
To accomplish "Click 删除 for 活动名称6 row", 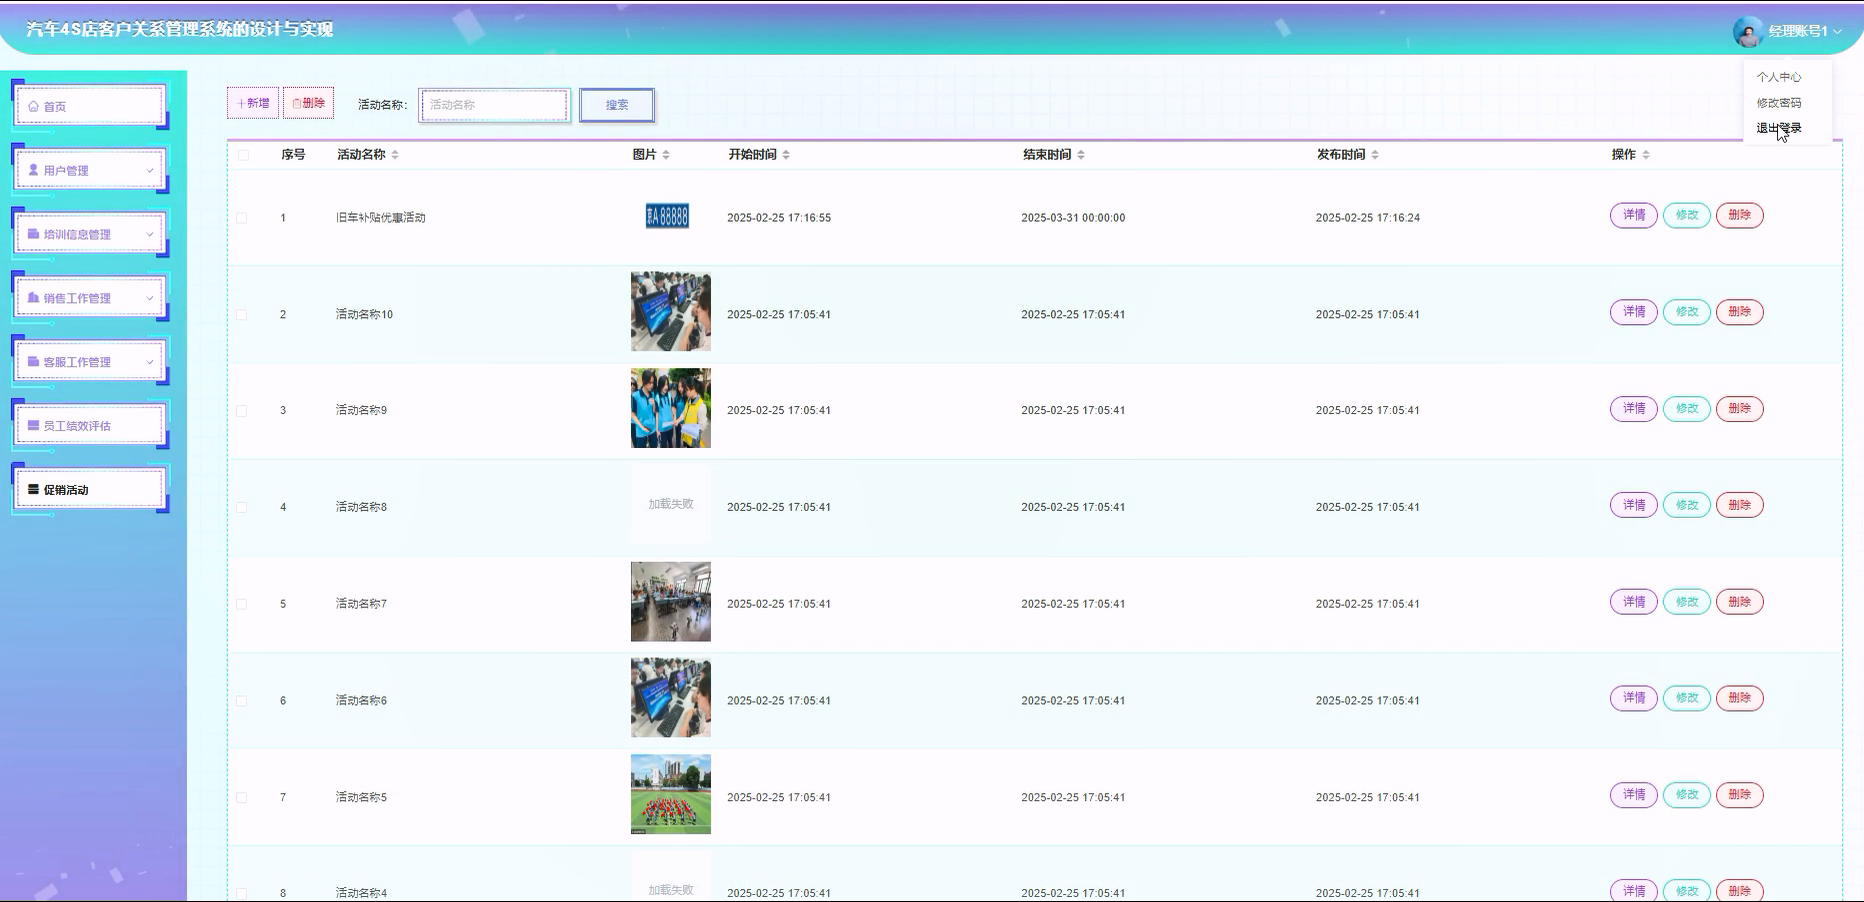I will [1740, 698].
